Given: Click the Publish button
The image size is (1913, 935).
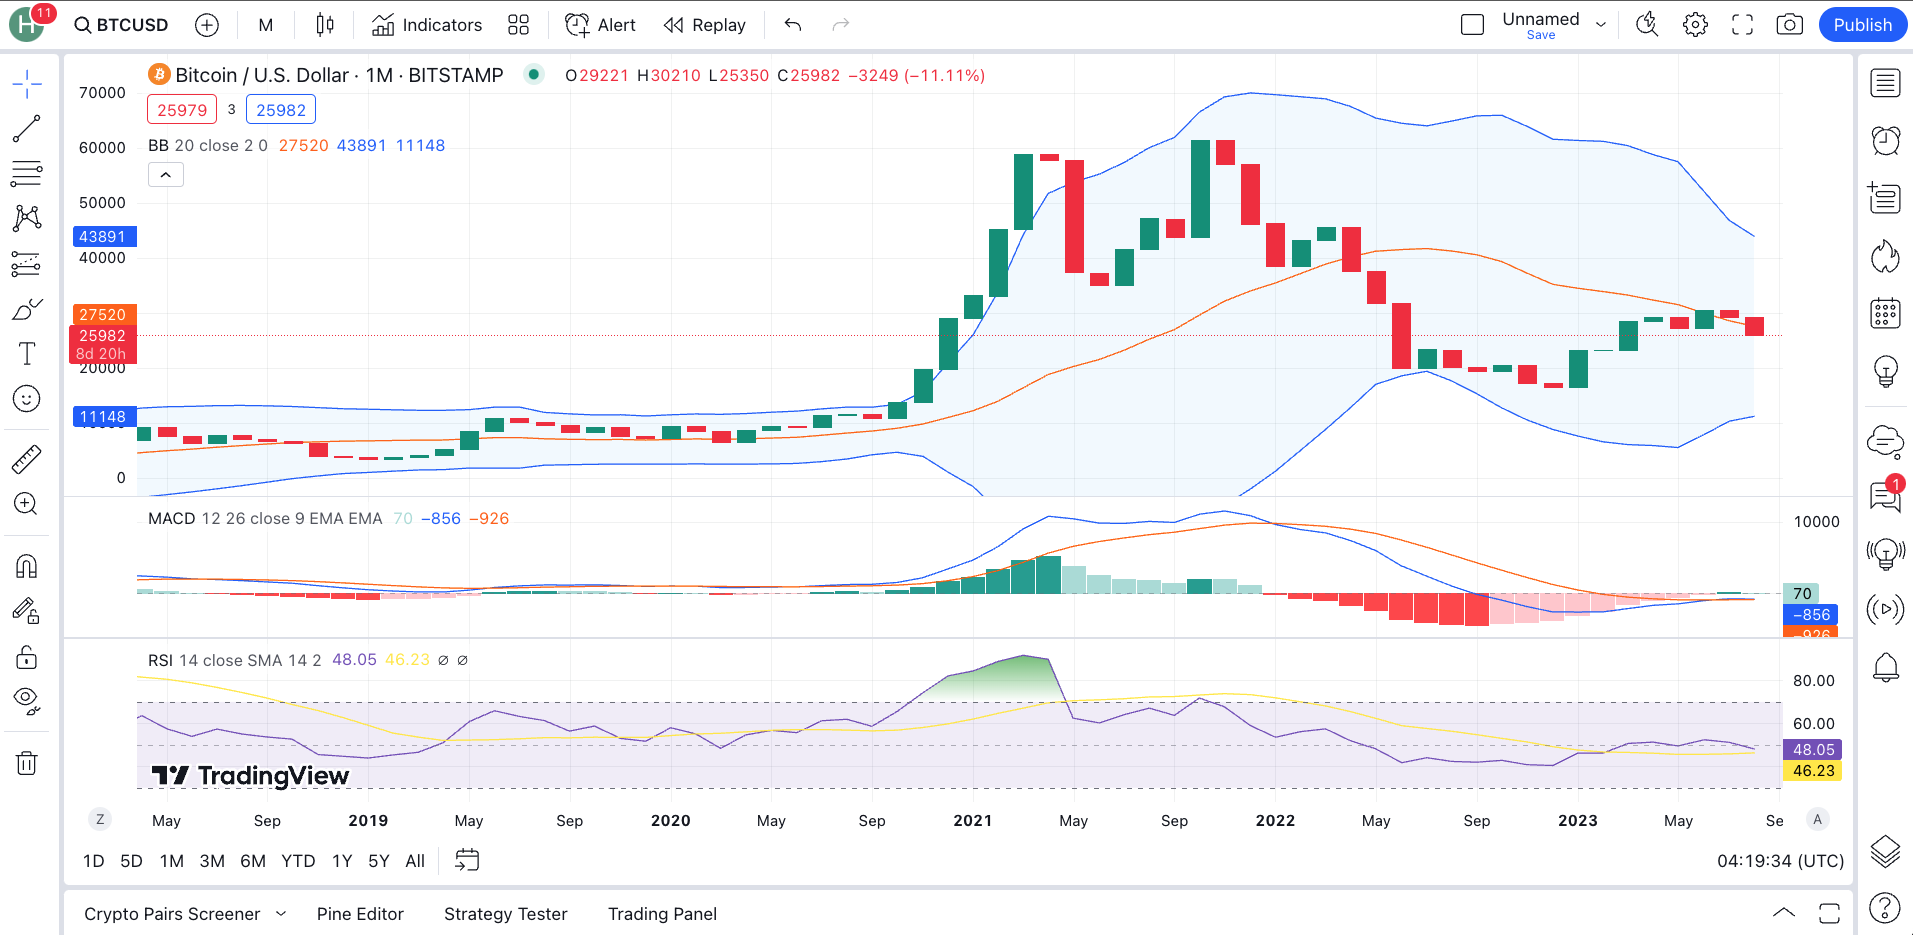Looking at the screenshot, I should coord(1861,24).
